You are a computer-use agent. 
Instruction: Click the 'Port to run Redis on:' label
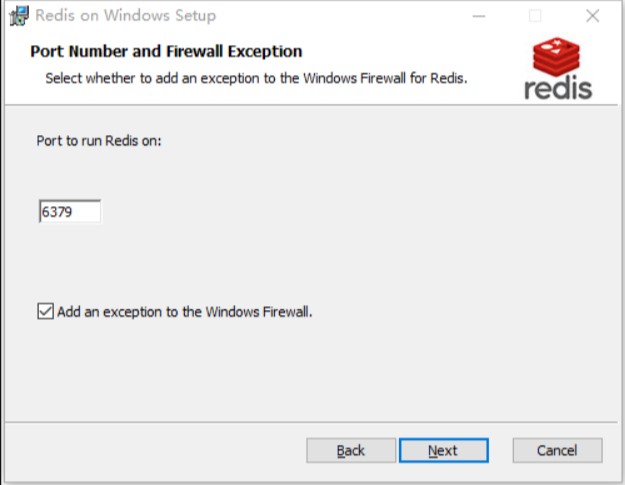tap(99, 141)
